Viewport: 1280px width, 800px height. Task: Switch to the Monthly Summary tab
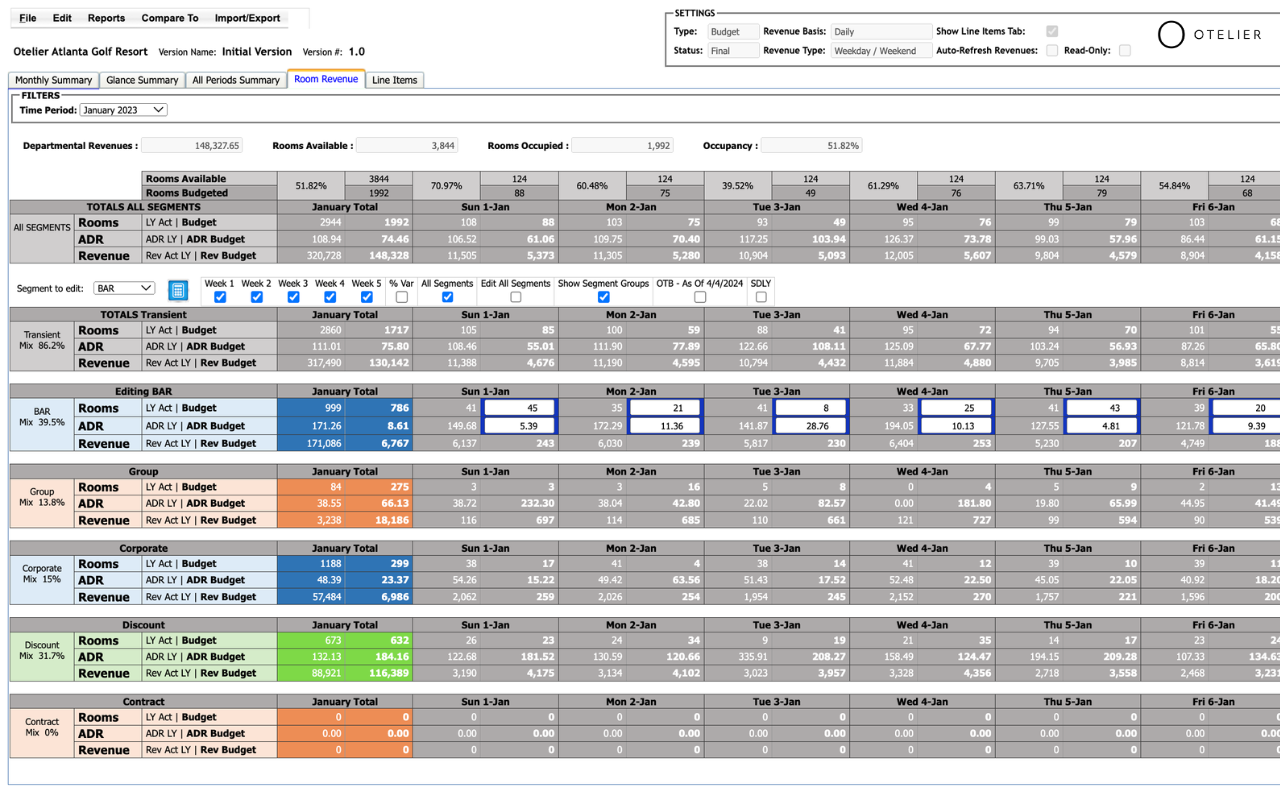tap(53, 80)
